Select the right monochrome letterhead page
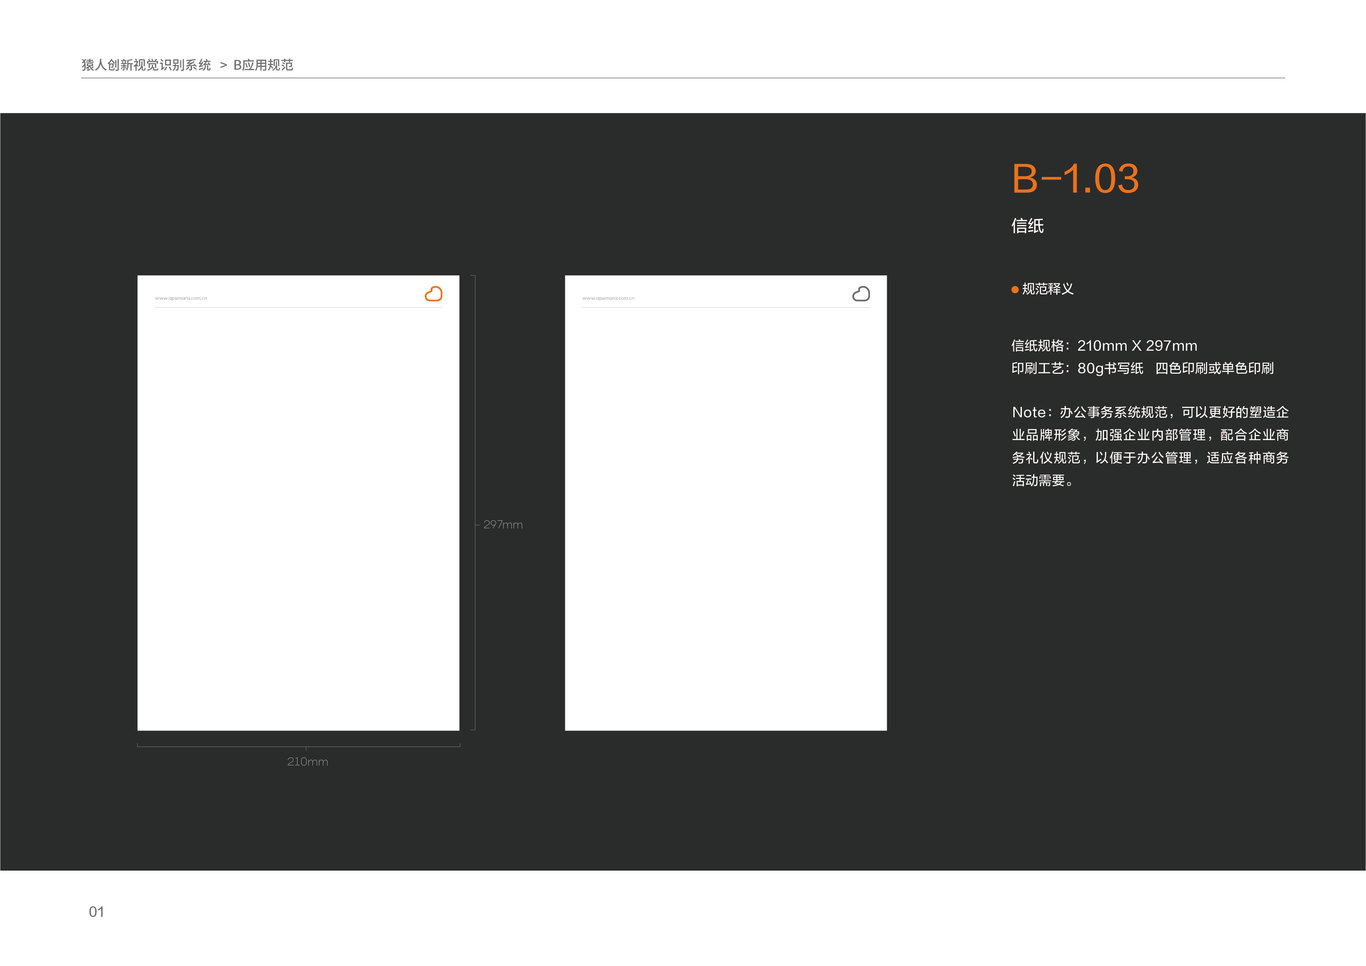The width and height of the screenshot is (1366, 966). [x=726, y=503]
